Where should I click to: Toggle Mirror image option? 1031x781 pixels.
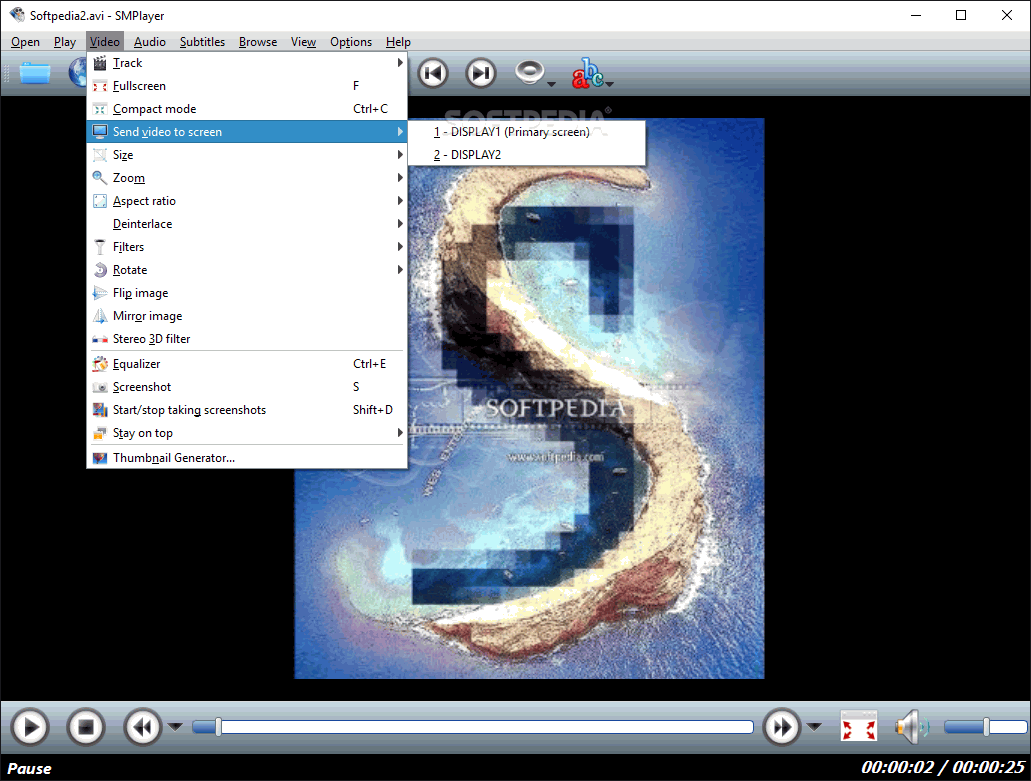(x=247, y=316)
